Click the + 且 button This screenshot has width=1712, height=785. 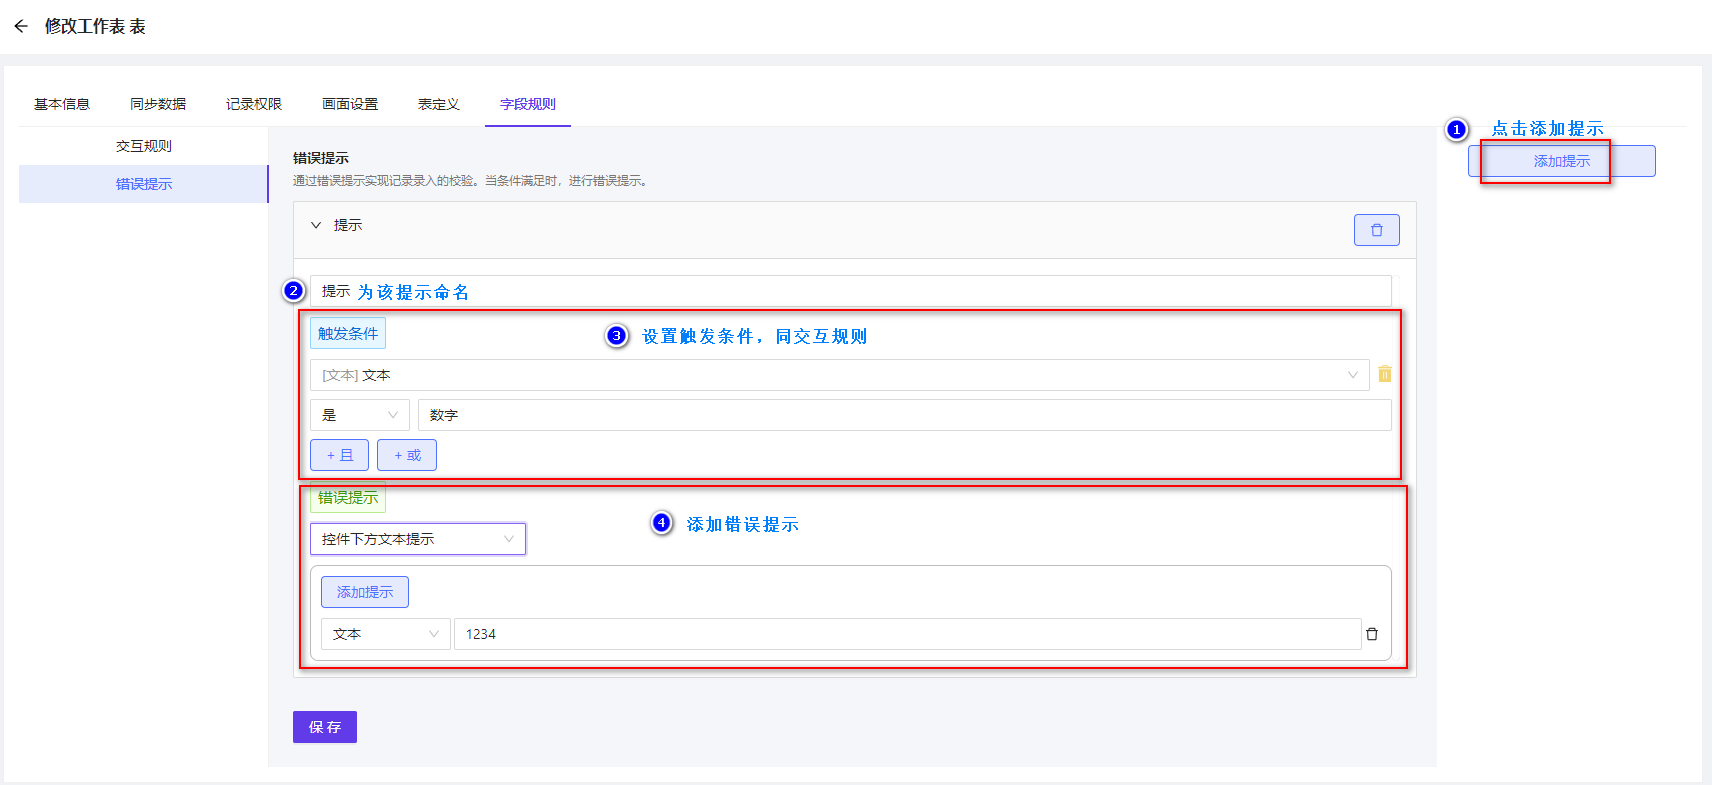[339, 455]
